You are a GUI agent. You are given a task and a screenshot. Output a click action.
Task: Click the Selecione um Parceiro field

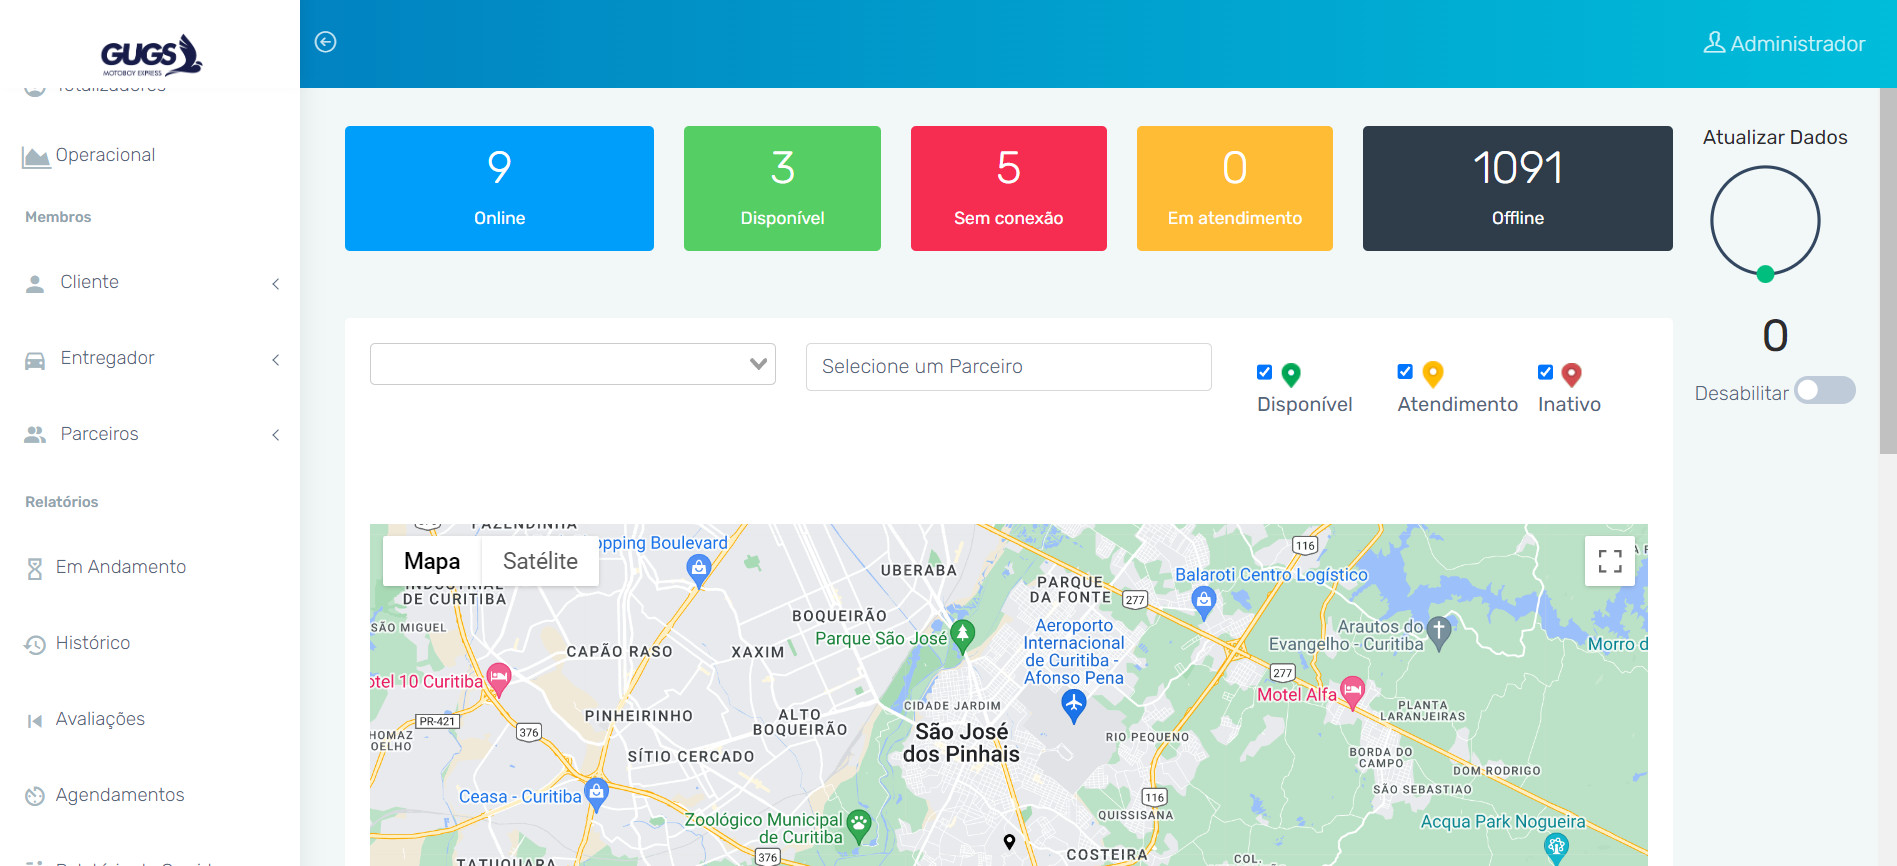pos(1008,367)
